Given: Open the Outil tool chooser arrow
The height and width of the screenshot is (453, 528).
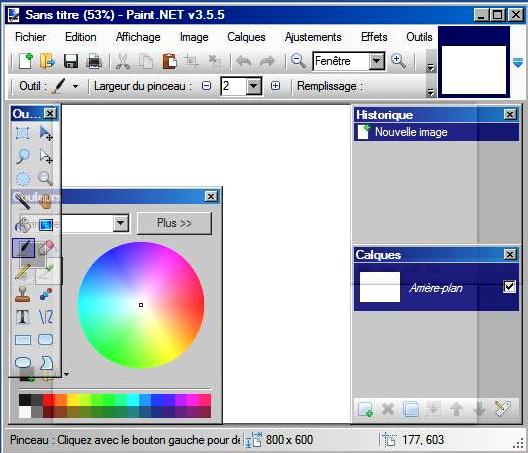Looking at the screenshot, I should (75, 87).
